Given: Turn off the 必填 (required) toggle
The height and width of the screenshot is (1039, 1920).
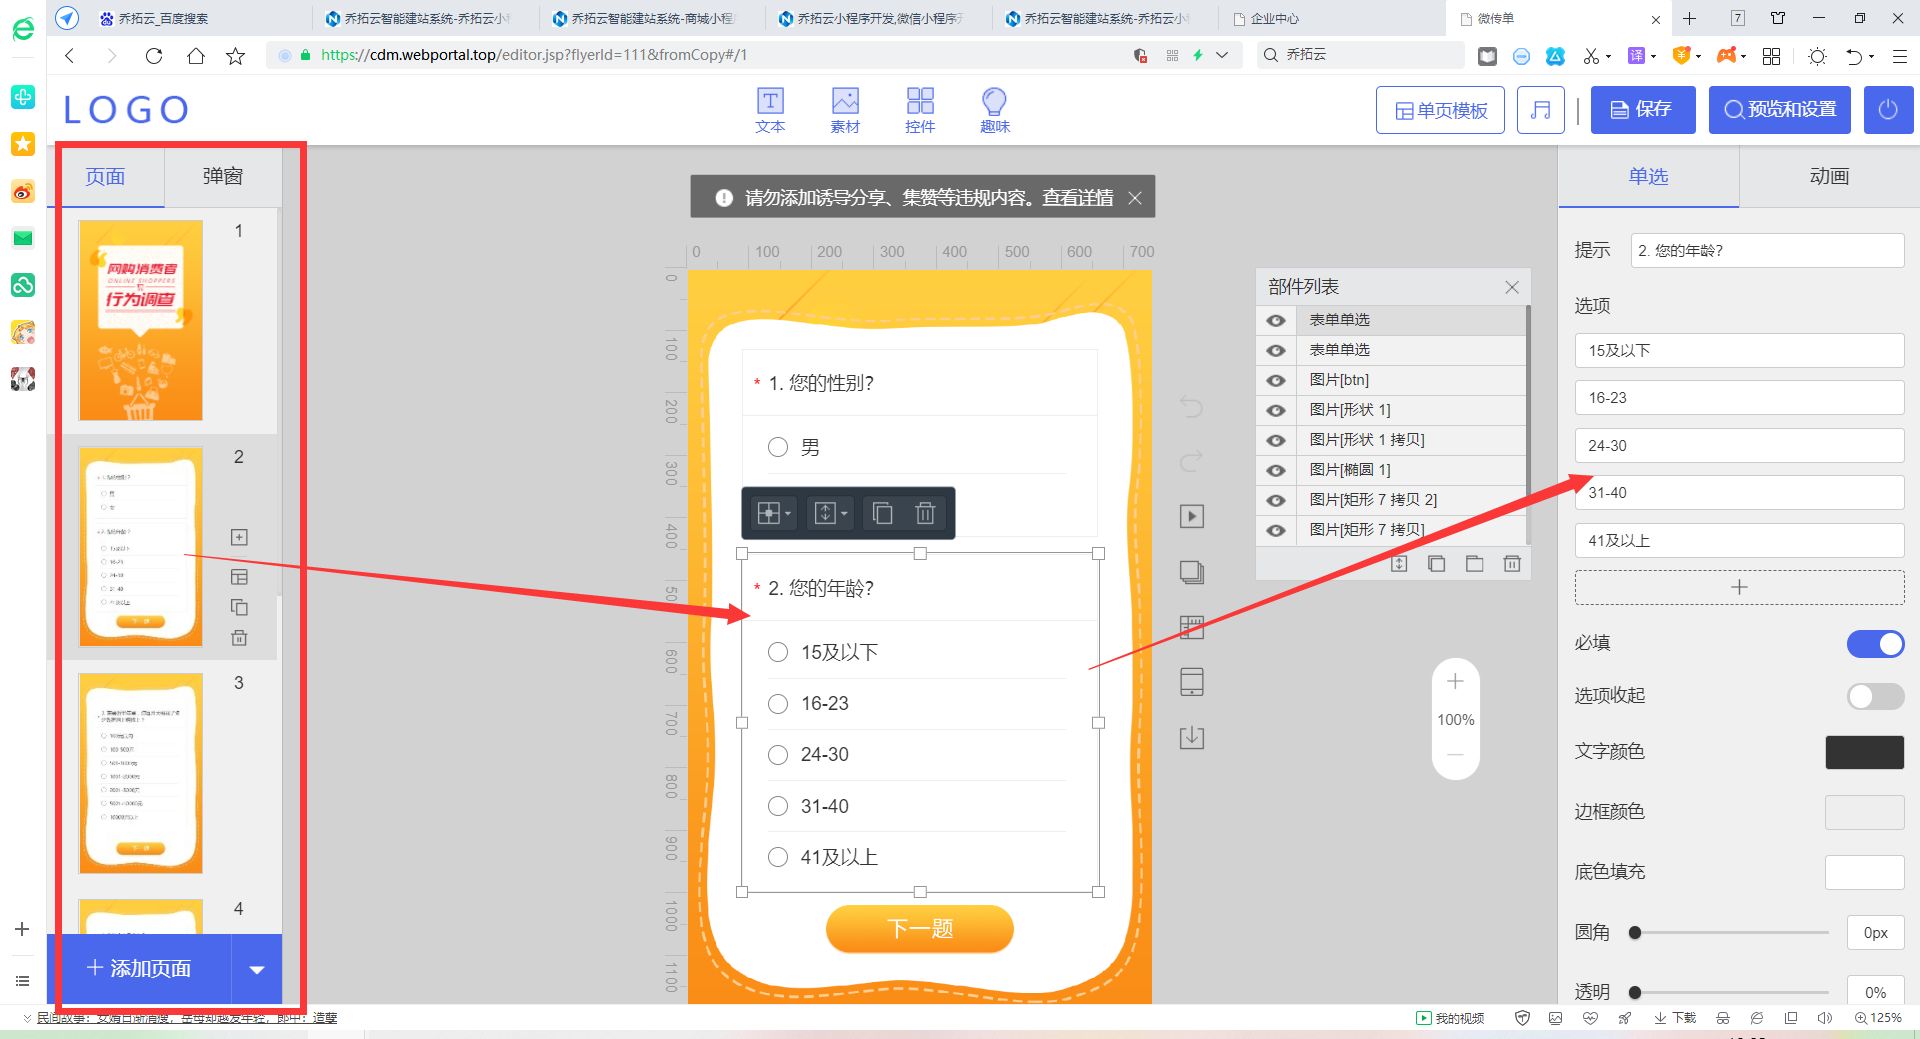Looking at the screenshot, I should 1875,644.
